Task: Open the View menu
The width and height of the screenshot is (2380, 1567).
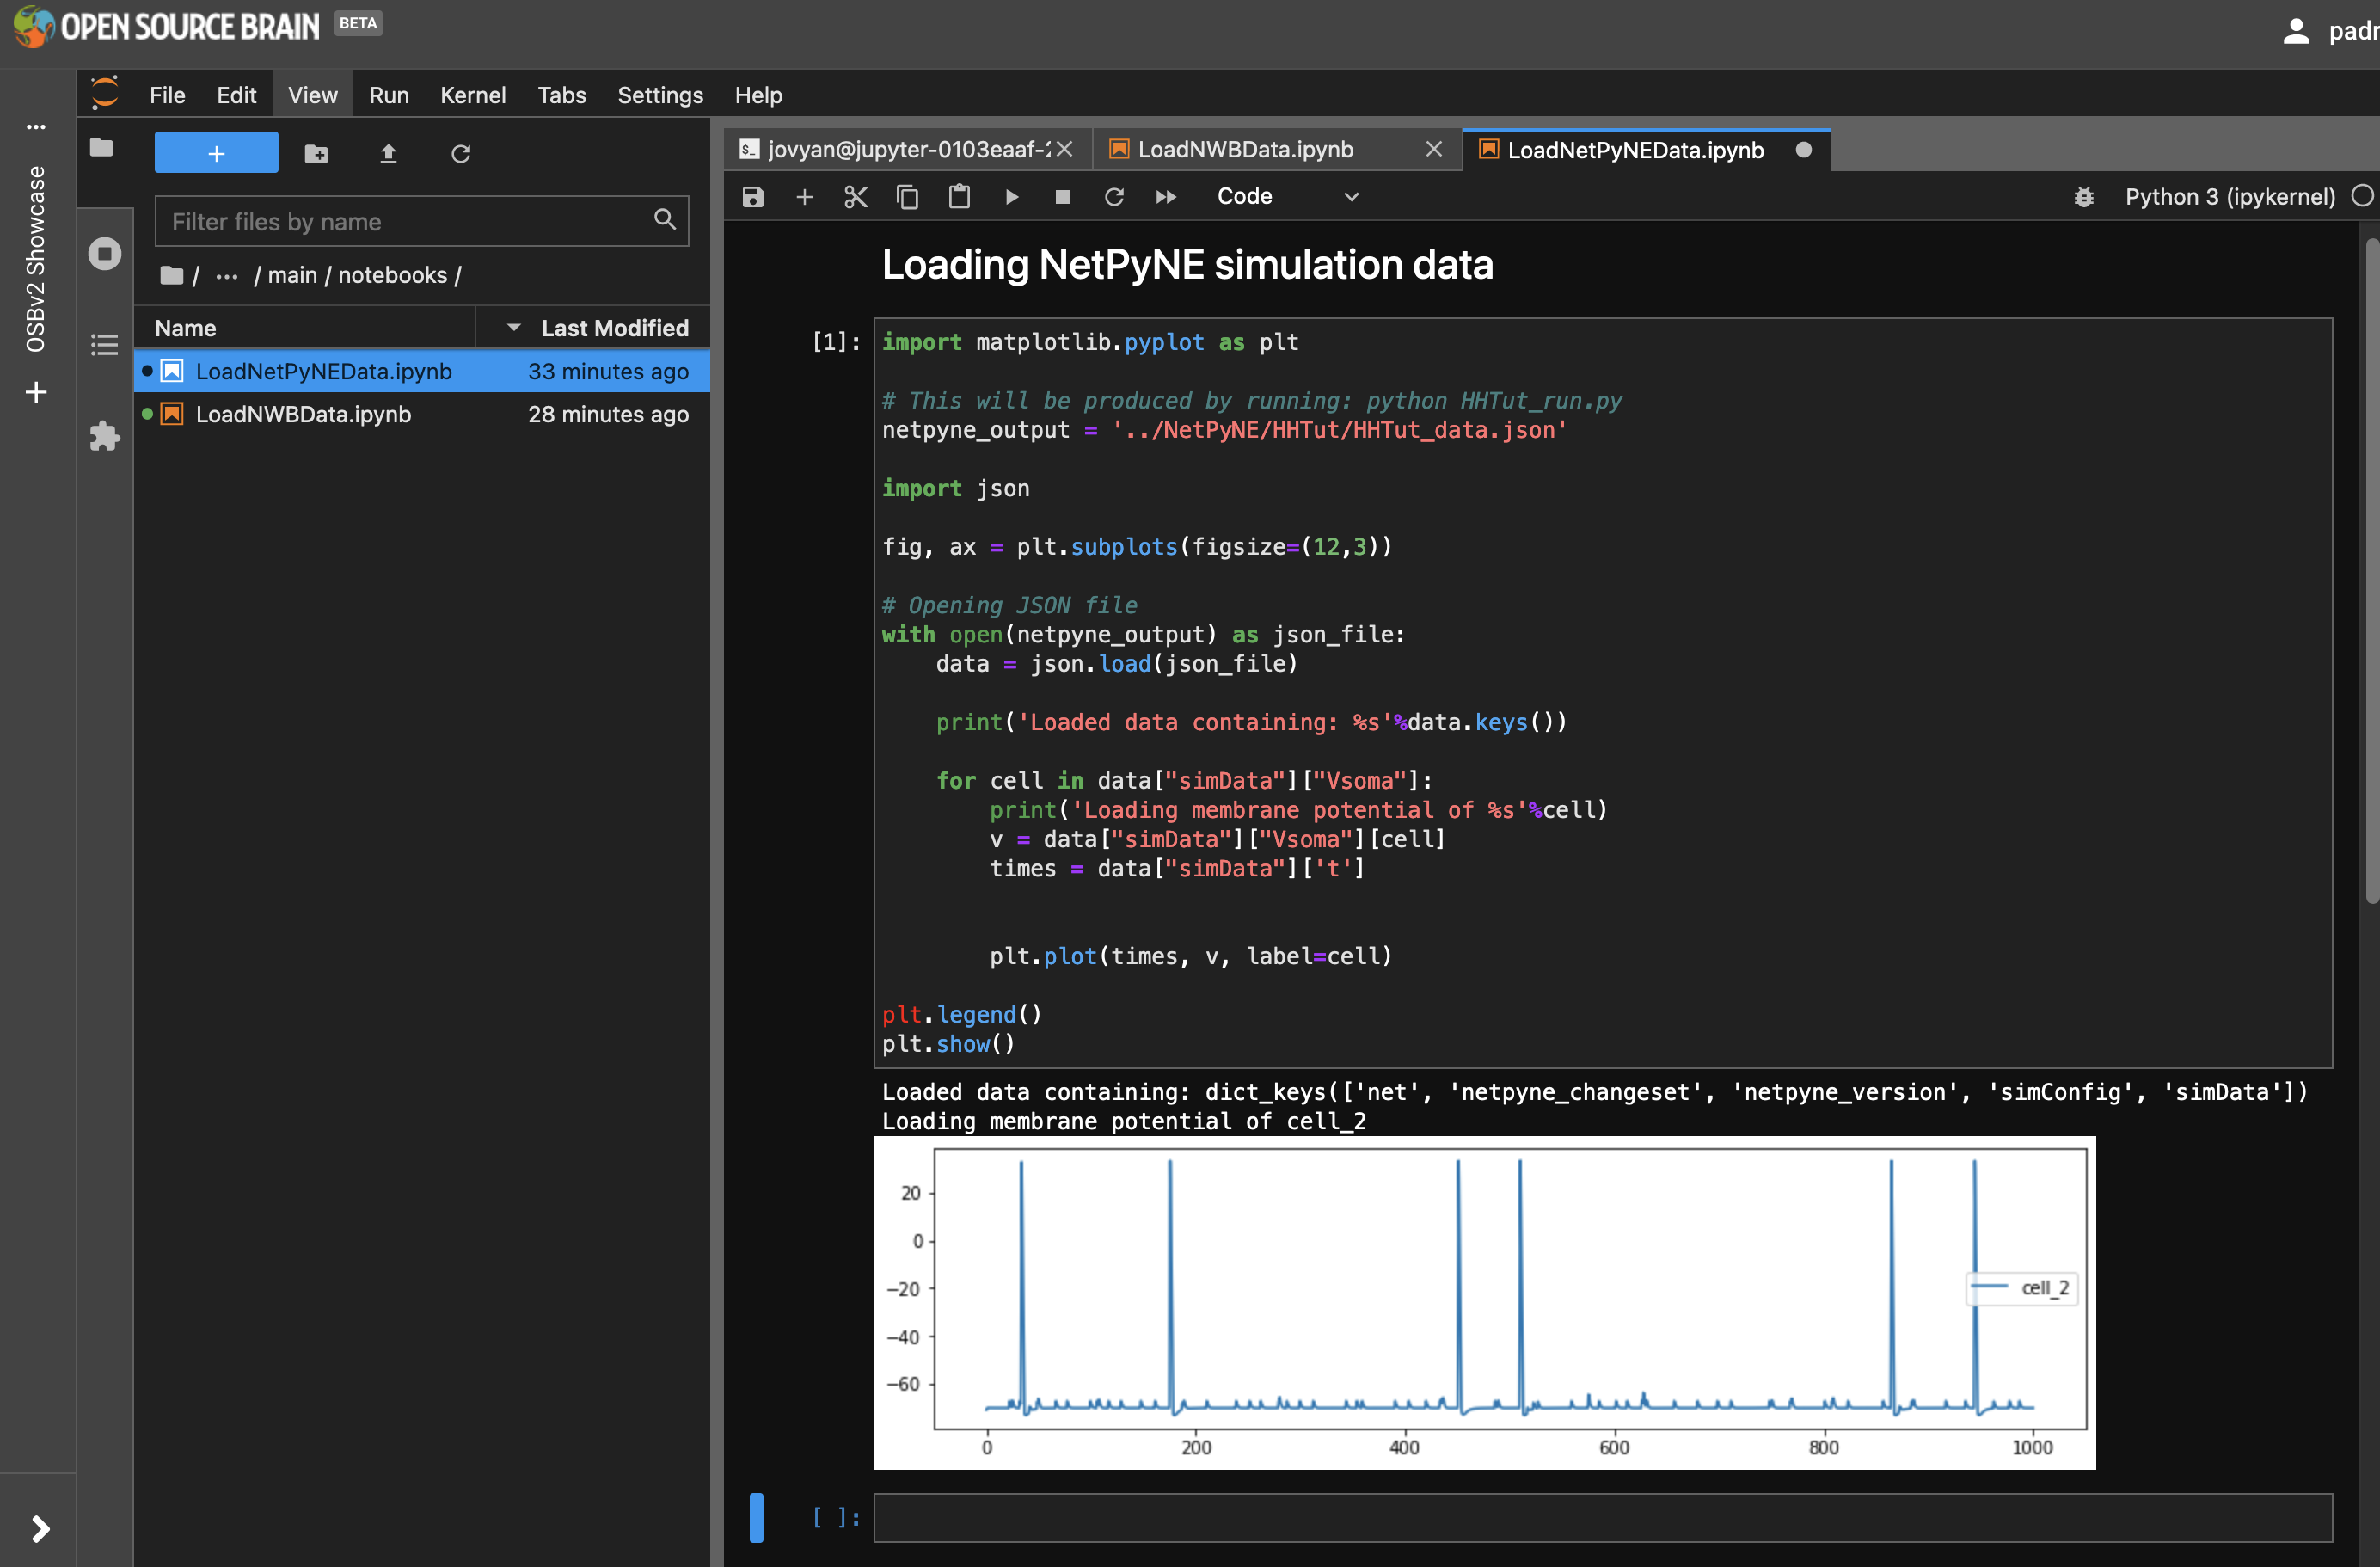Action: pyautogui.click(x=313, y=95)
